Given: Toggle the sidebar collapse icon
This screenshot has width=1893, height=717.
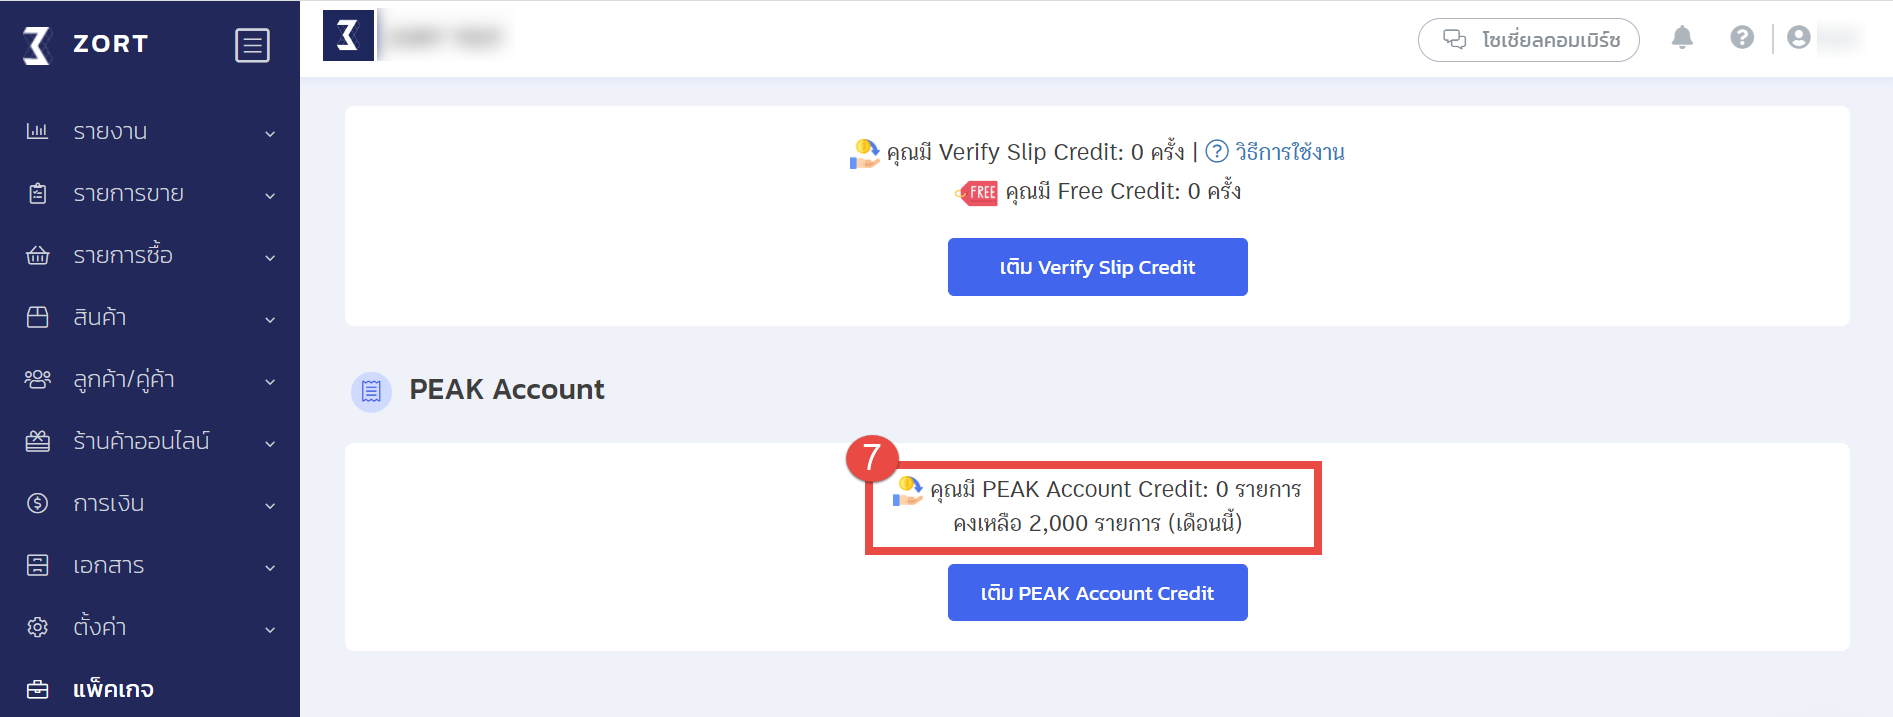Looking at the screenshot, I should 253,44.
